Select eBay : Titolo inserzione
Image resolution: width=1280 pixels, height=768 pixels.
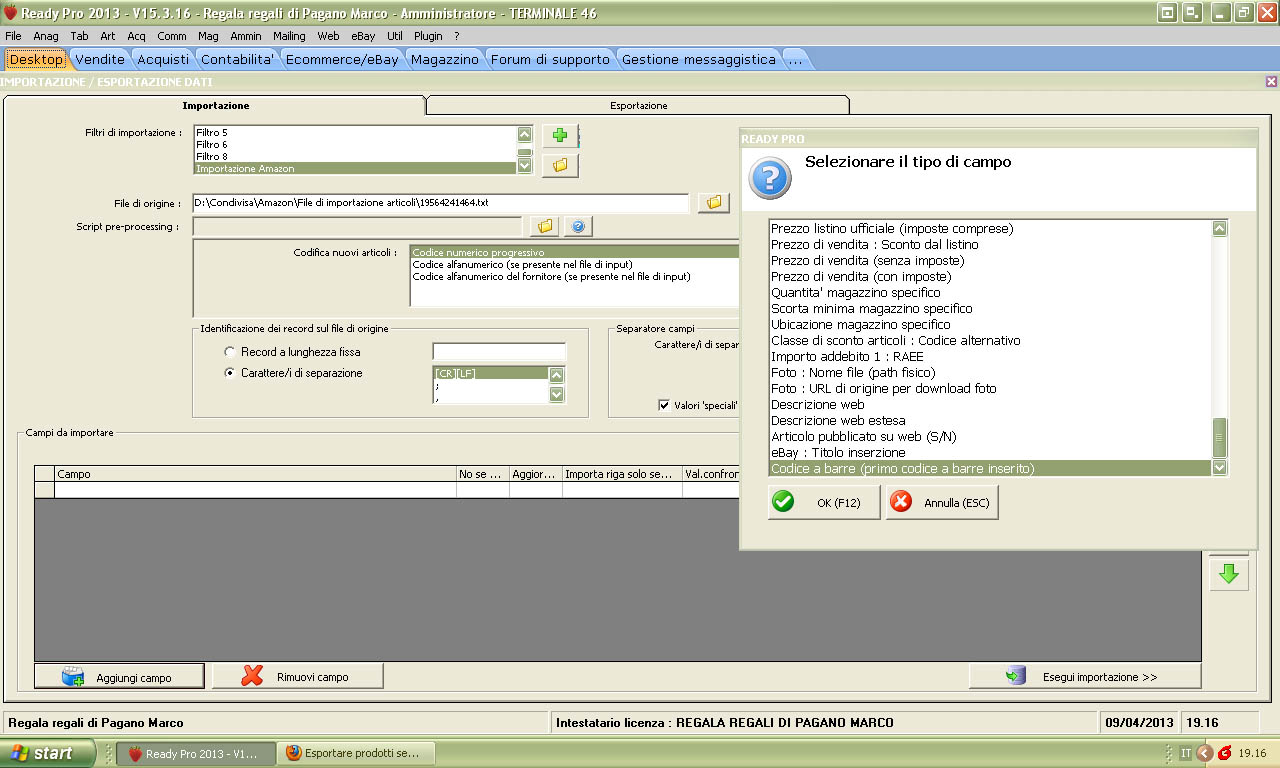click(990, 453)
